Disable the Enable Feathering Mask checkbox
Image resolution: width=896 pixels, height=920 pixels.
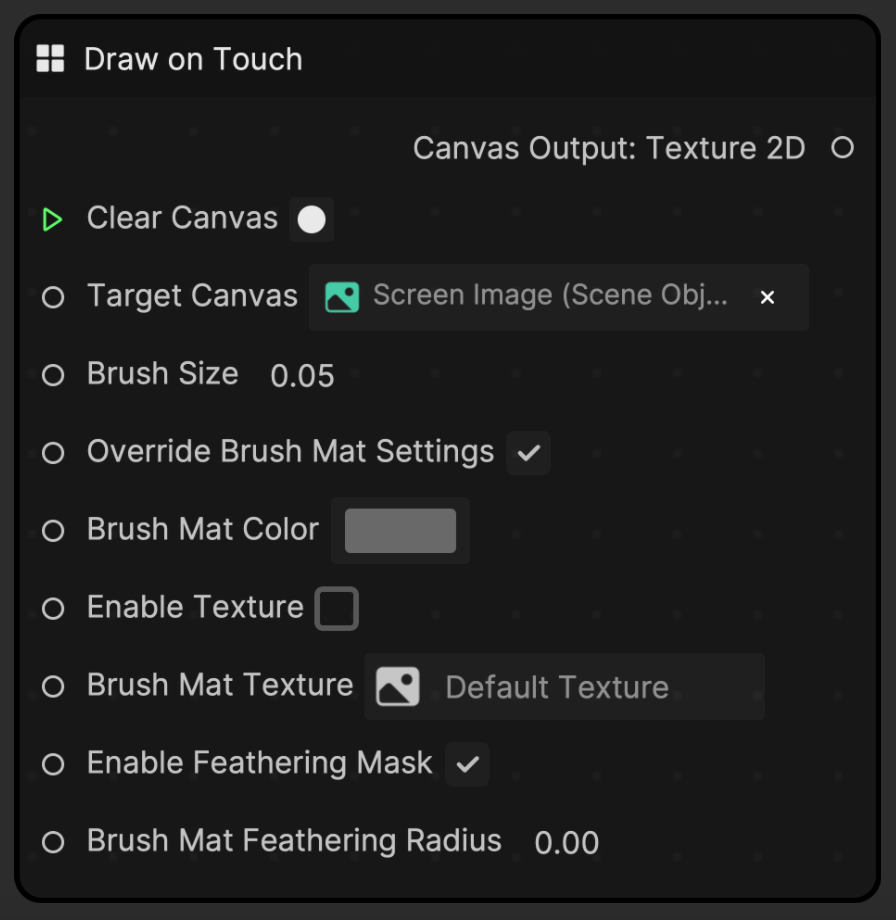(467, 764)
